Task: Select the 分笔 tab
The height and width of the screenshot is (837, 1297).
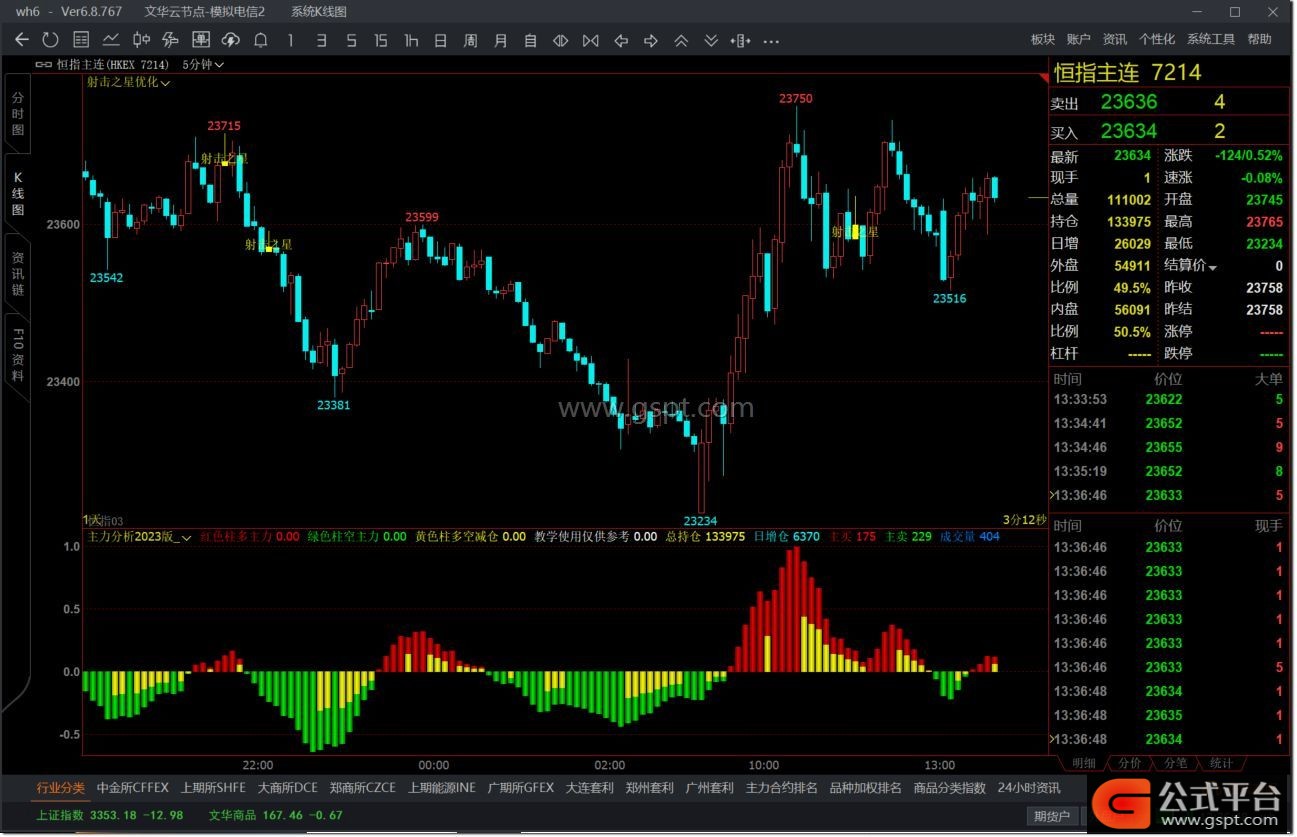Action: tap(1176, 763)
